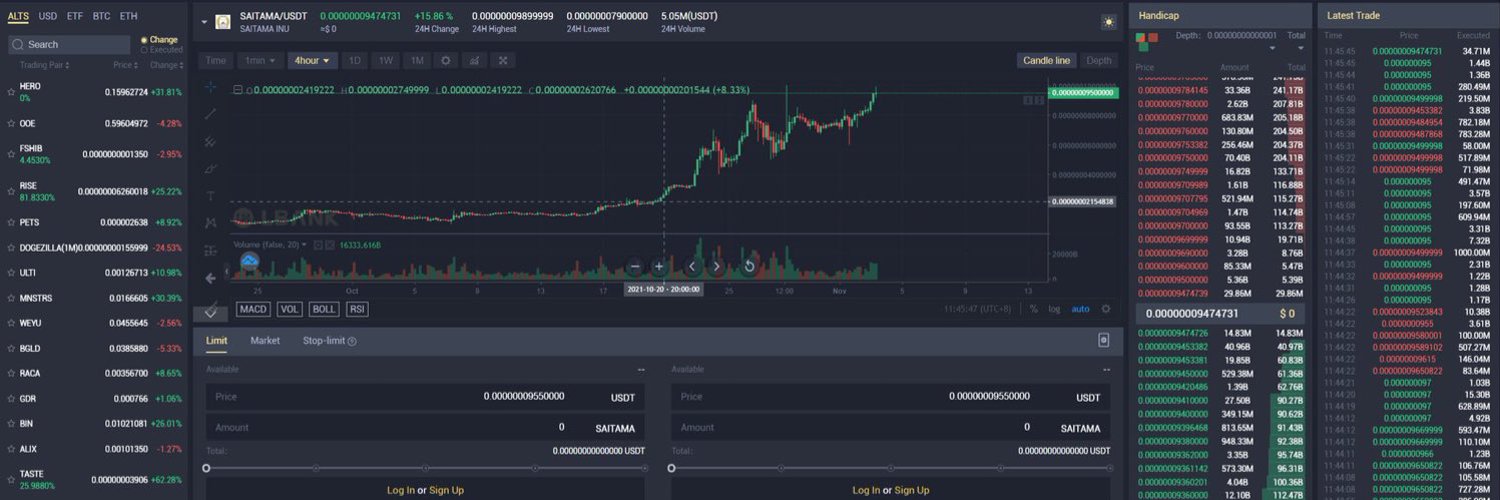Switch to BTC market tab
This screenshot has height=500, width=1500.
pos(101,16)
